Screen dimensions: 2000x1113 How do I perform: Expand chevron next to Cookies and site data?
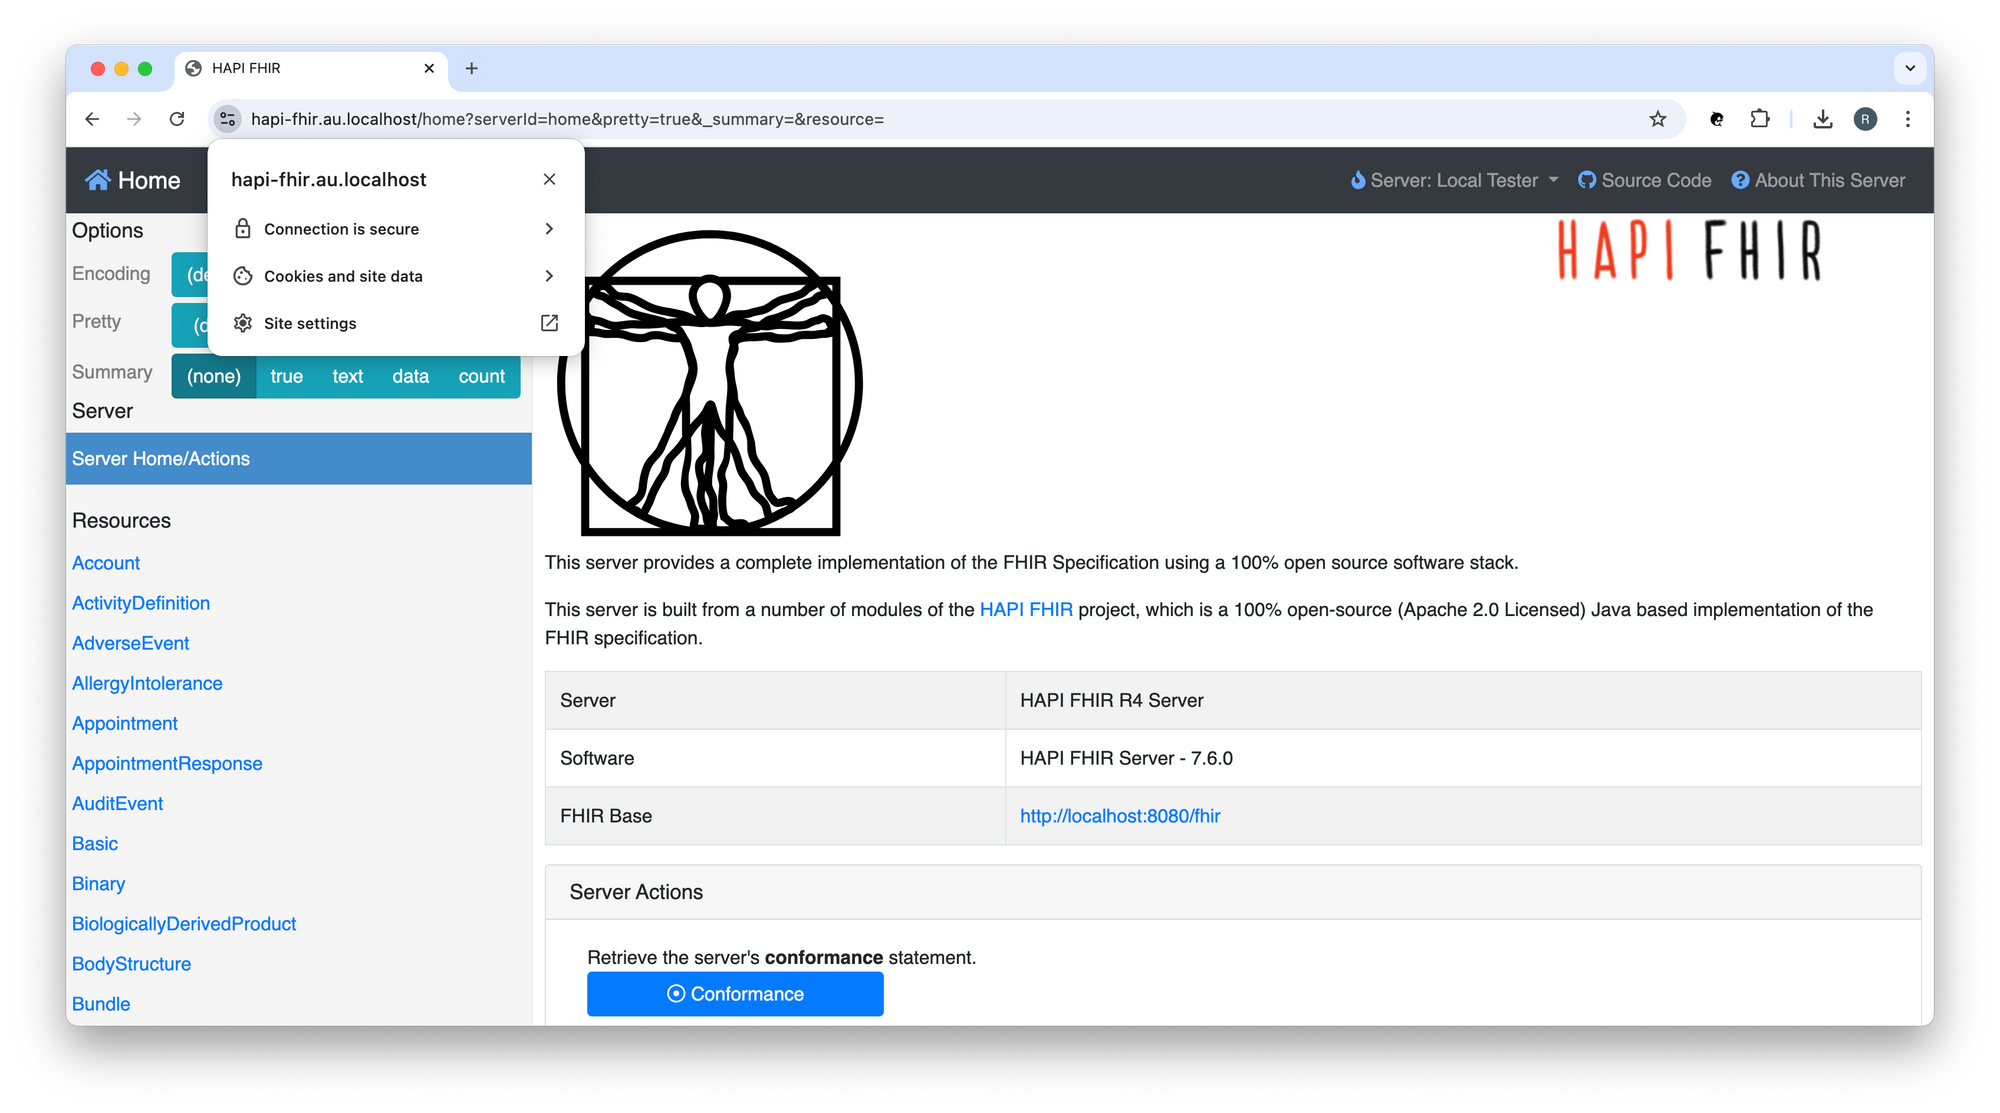[x=549, y=276]
